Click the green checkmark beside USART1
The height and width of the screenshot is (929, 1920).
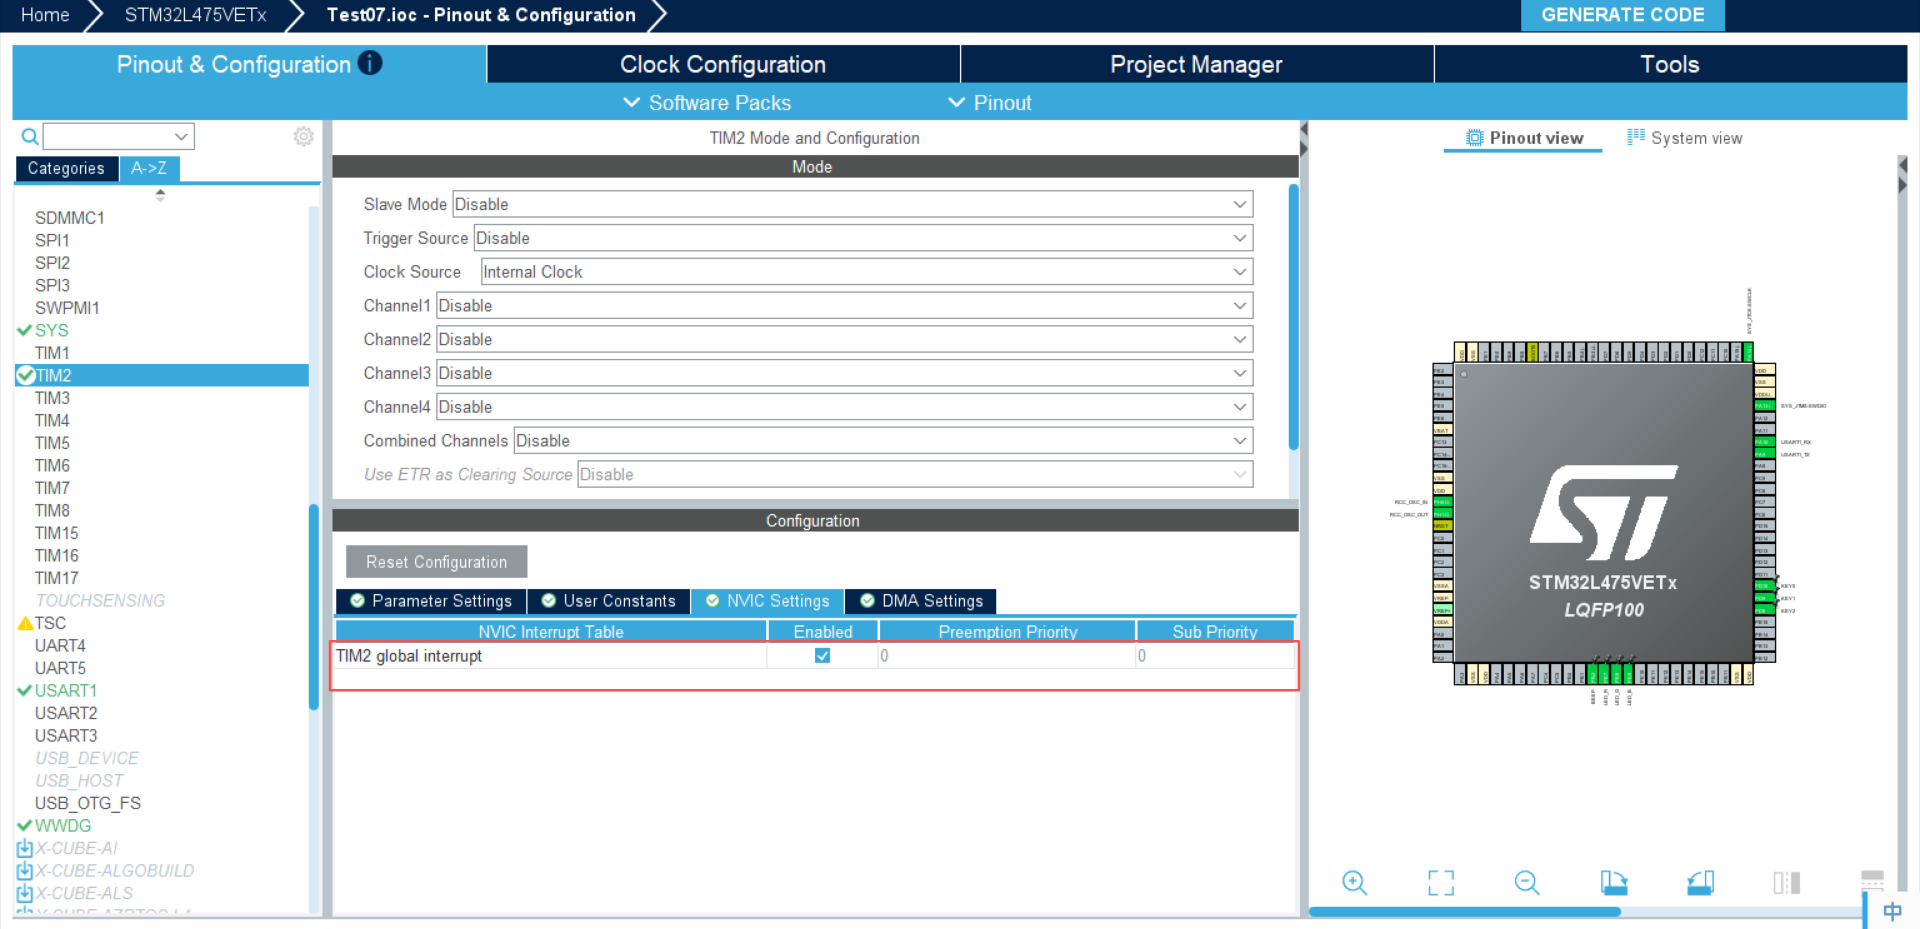(x=25, y=690)
